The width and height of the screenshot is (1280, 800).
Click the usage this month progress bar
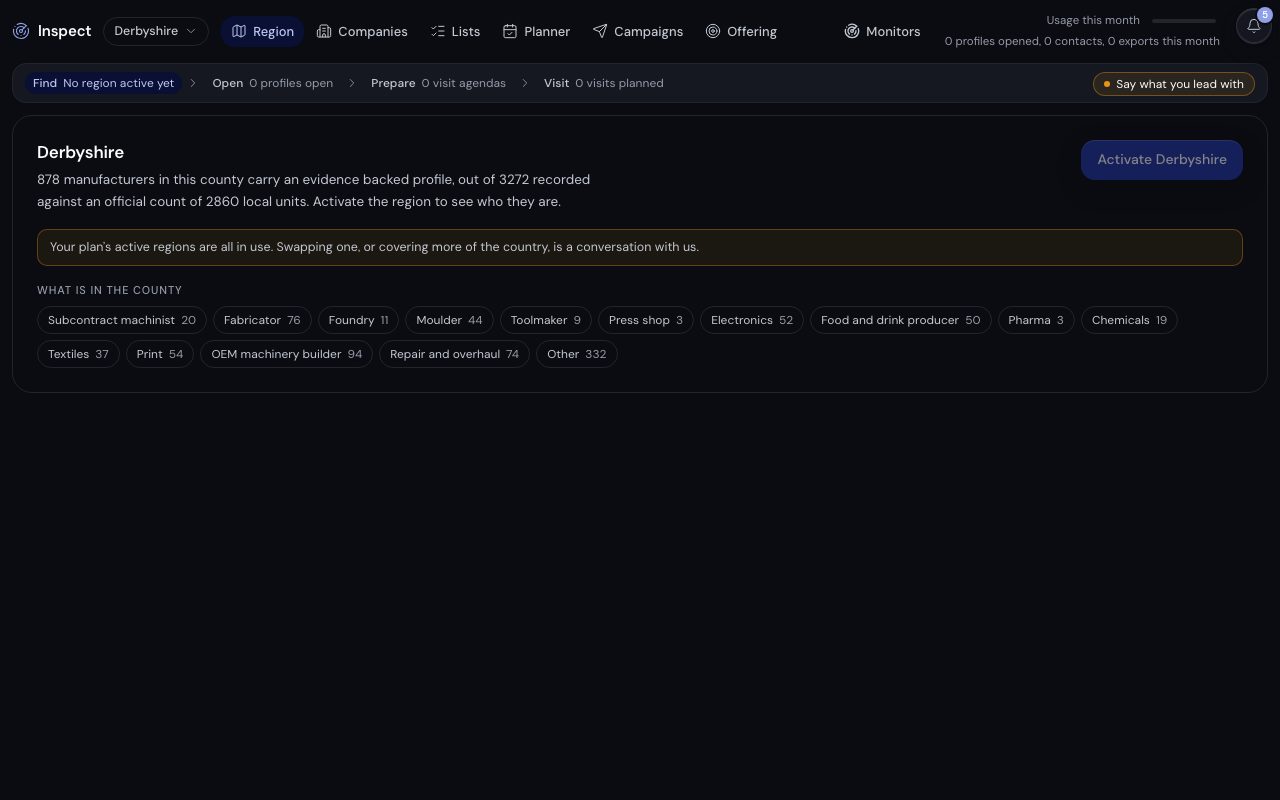click(x=1184, y=20)
